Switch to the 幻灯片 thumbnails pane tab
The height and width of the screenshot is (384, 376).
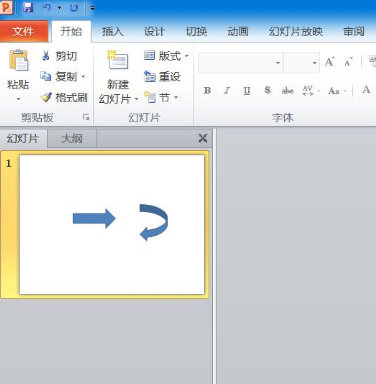(x=23, y=138)
